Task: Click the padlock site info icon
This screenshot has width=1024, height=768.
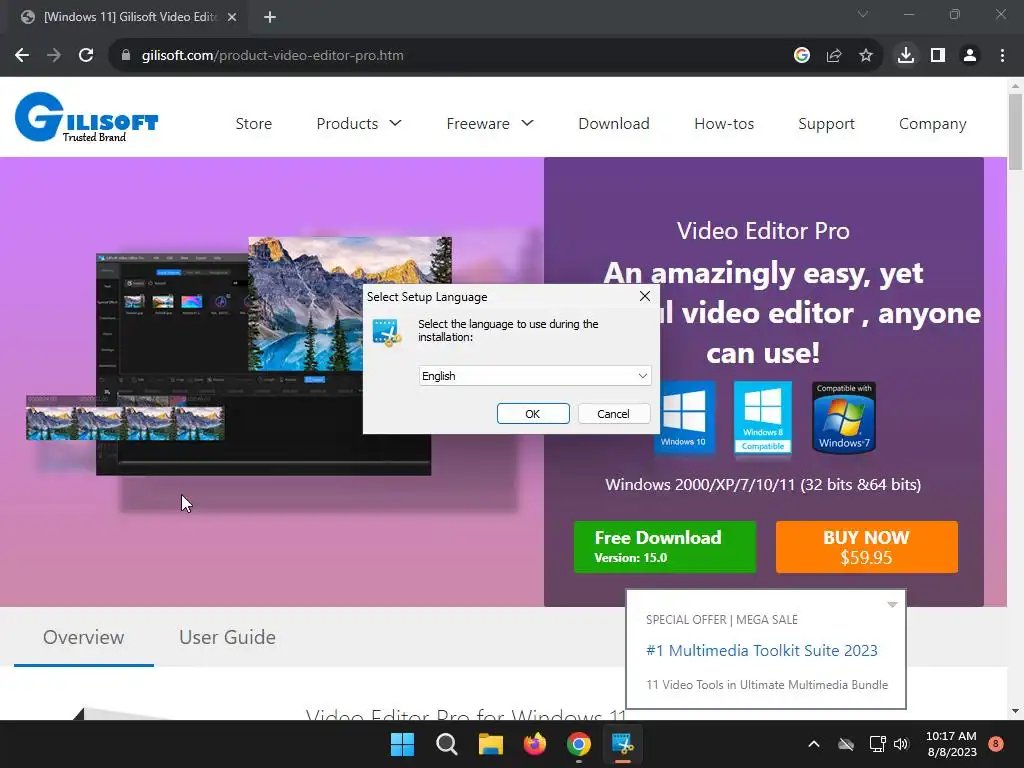Action: point(126,56)
